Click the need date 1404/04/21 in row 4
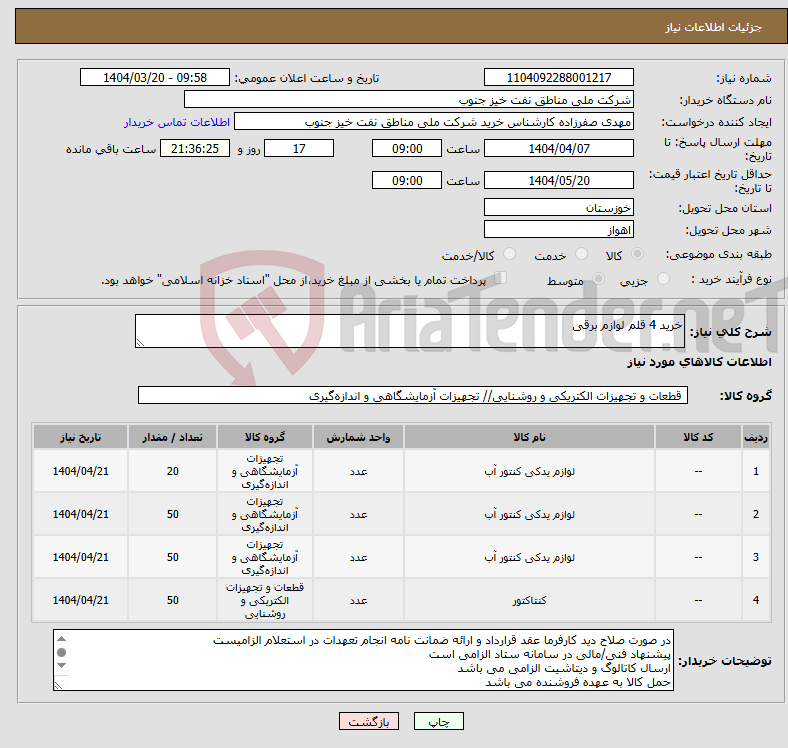788x748 pixels. (80, 600)
